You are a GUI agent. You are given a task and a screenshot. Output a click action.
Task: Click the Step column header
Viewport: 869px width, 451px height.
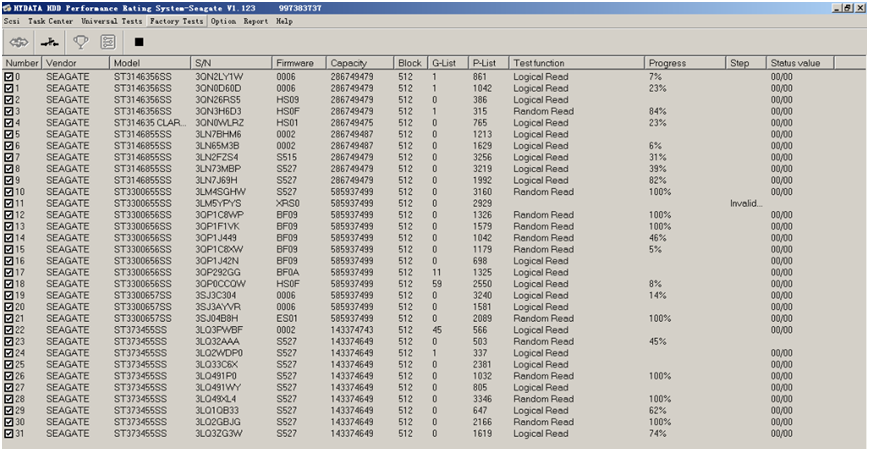click(745, 63)
